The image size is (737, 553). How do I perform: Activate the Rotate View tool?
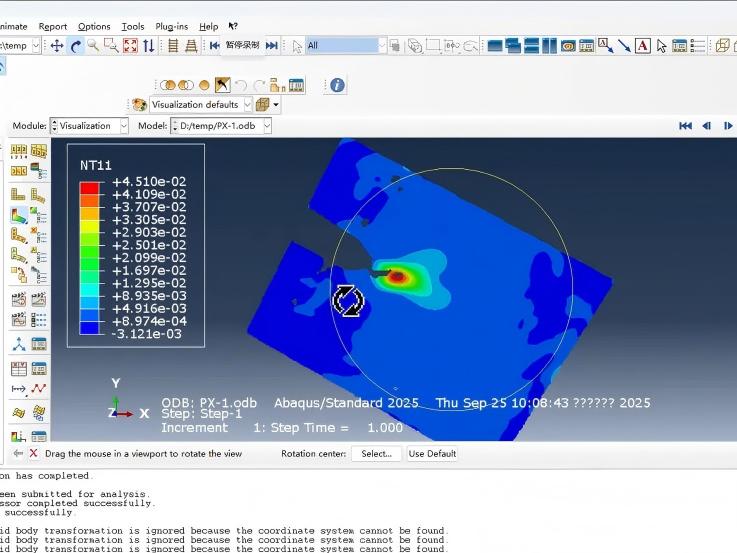75,45
